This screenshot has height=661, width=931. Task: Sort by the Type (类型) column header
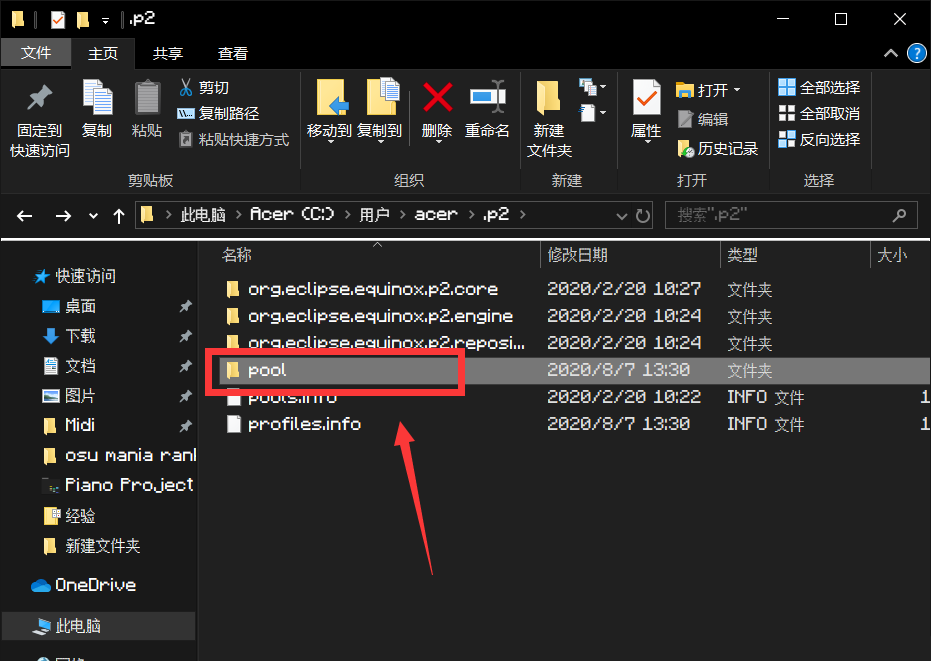(742, 255)
